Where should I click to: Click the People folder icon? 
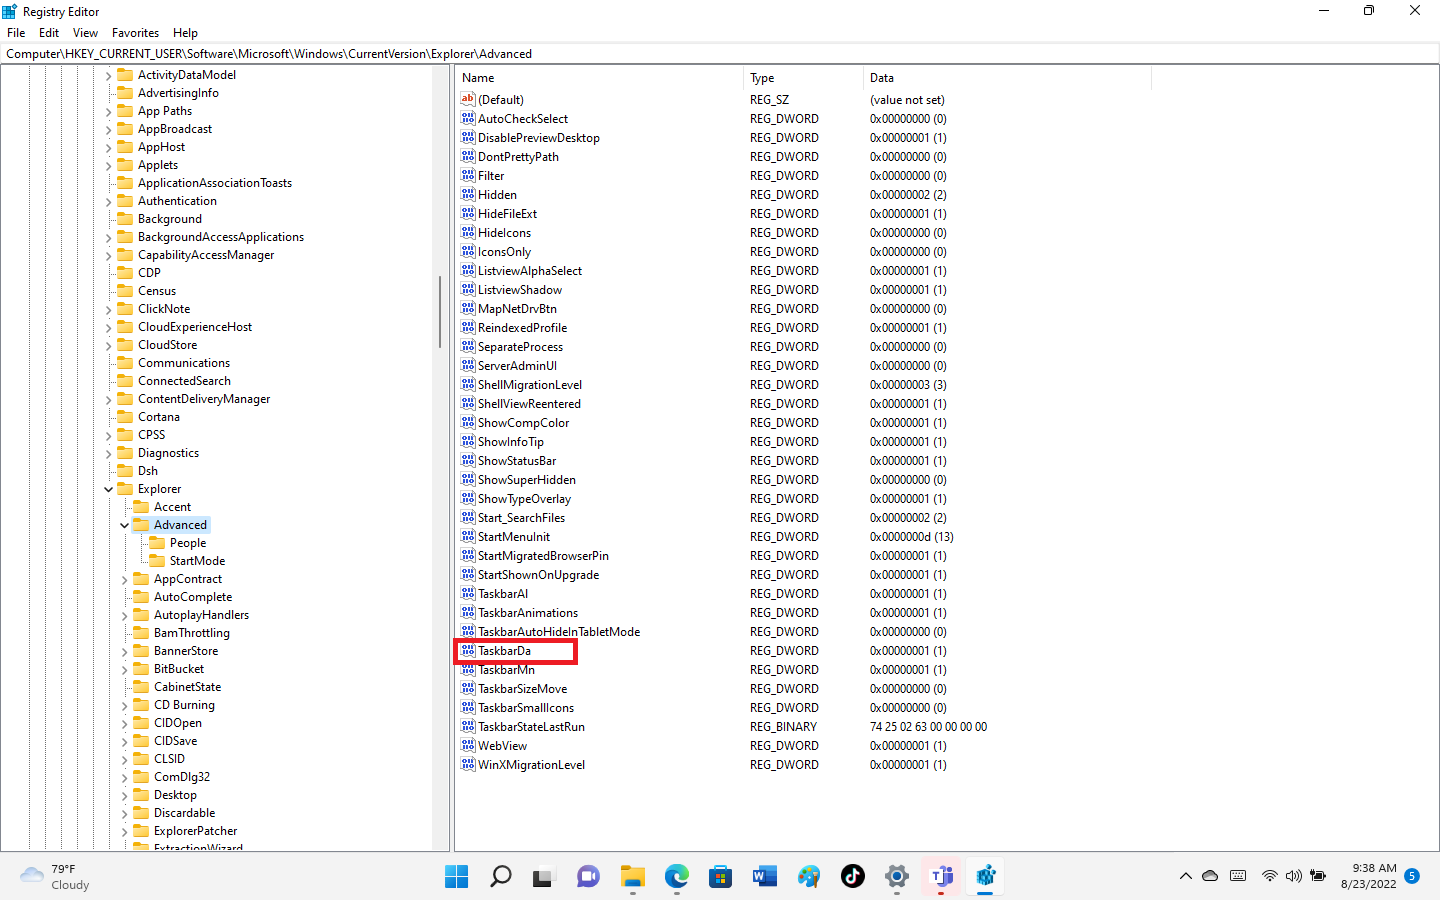[157, 543]
